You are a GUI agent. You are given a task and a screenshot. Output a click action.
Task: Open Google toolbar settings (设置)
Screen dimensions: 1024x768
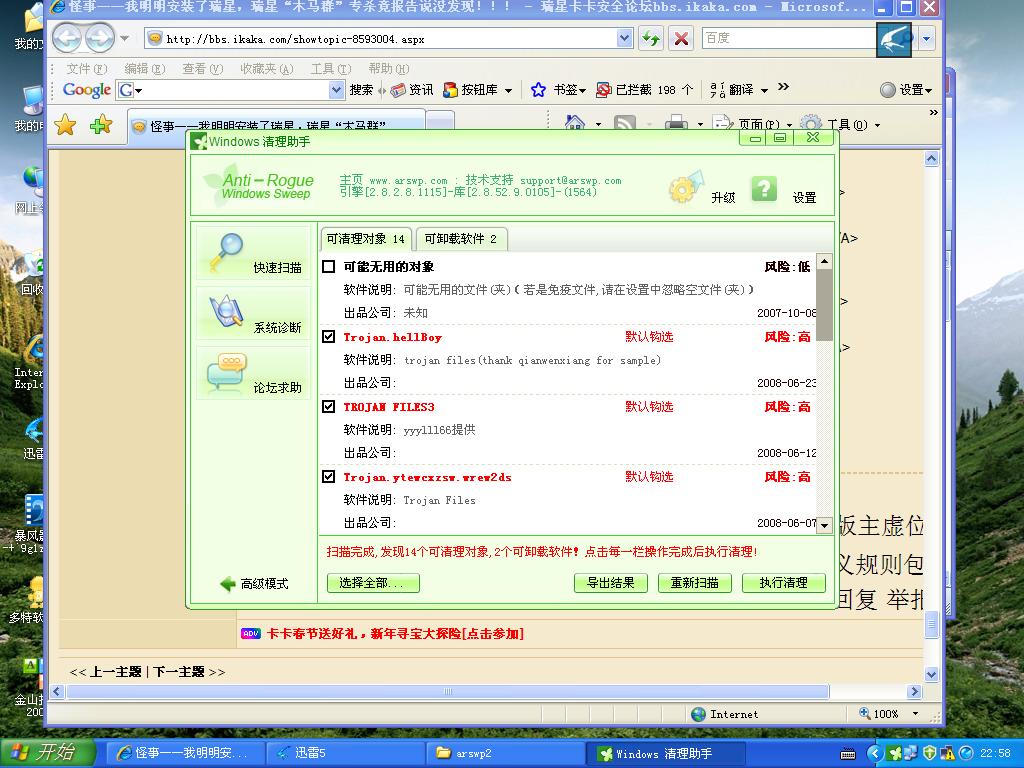[906, 89]
